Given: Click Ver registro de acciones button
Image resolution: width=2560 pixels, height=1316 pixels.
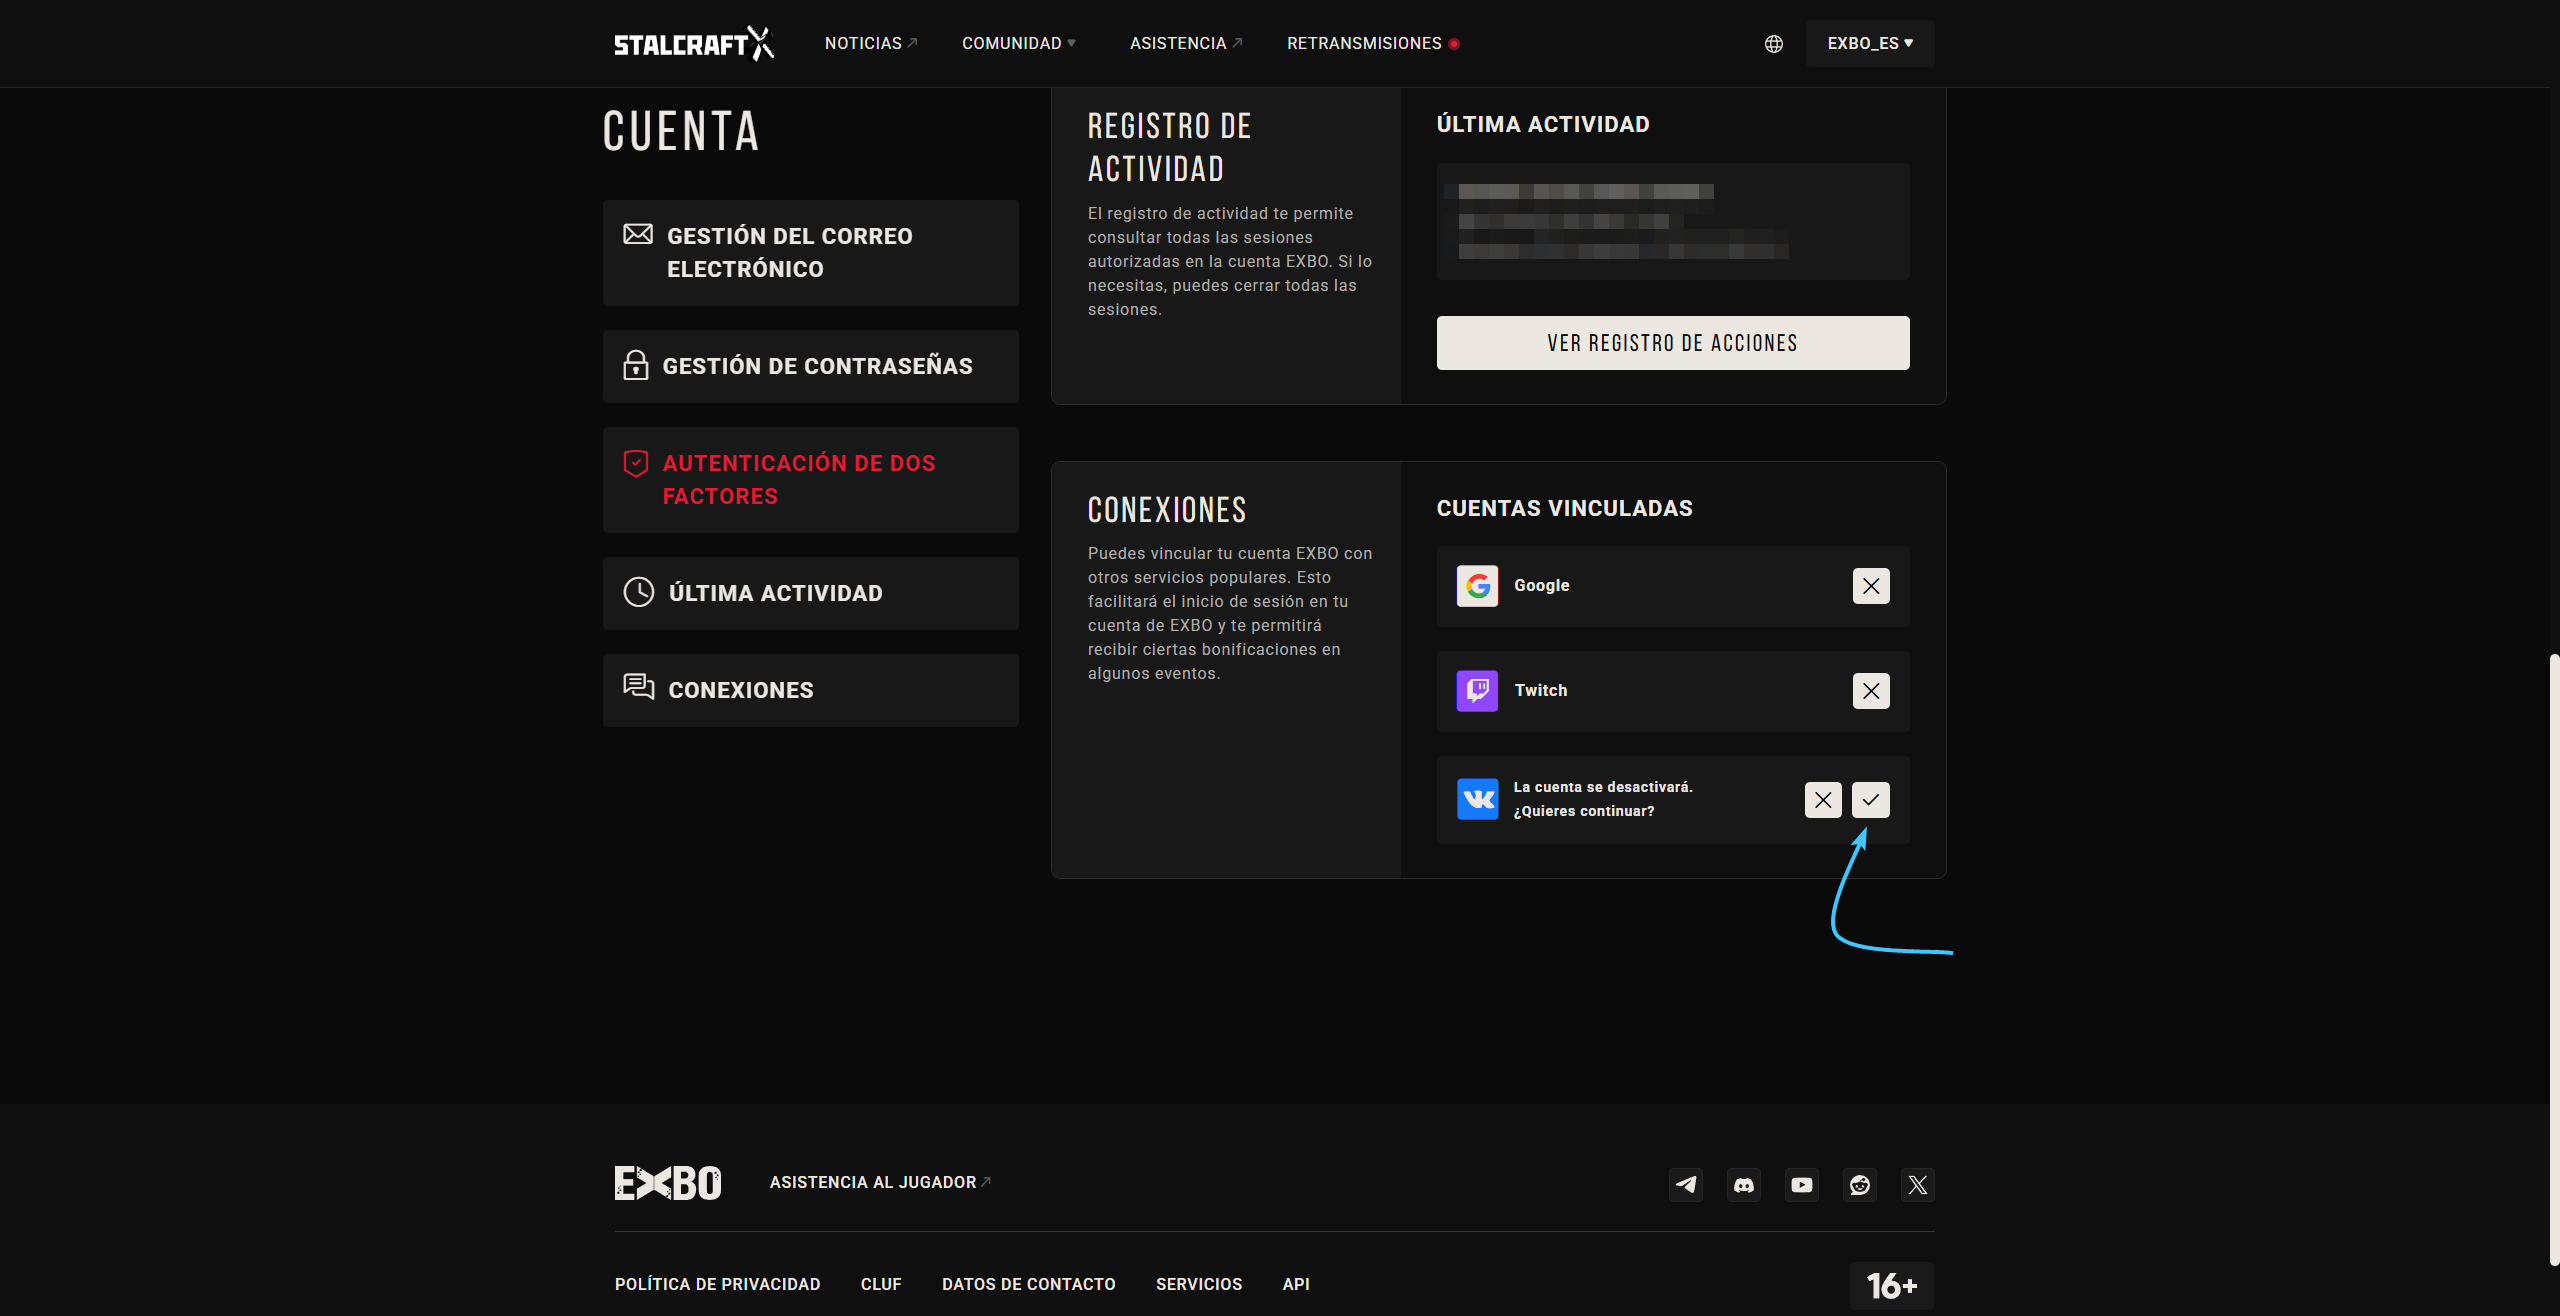Looking at the screenshot, I should [x=1672, y=343].
